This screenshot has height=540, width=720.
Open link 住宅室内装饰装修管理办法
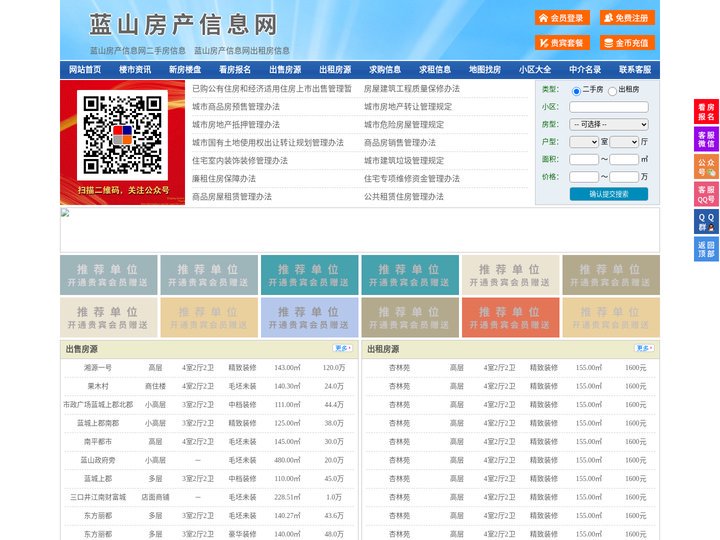pos(240,161)
